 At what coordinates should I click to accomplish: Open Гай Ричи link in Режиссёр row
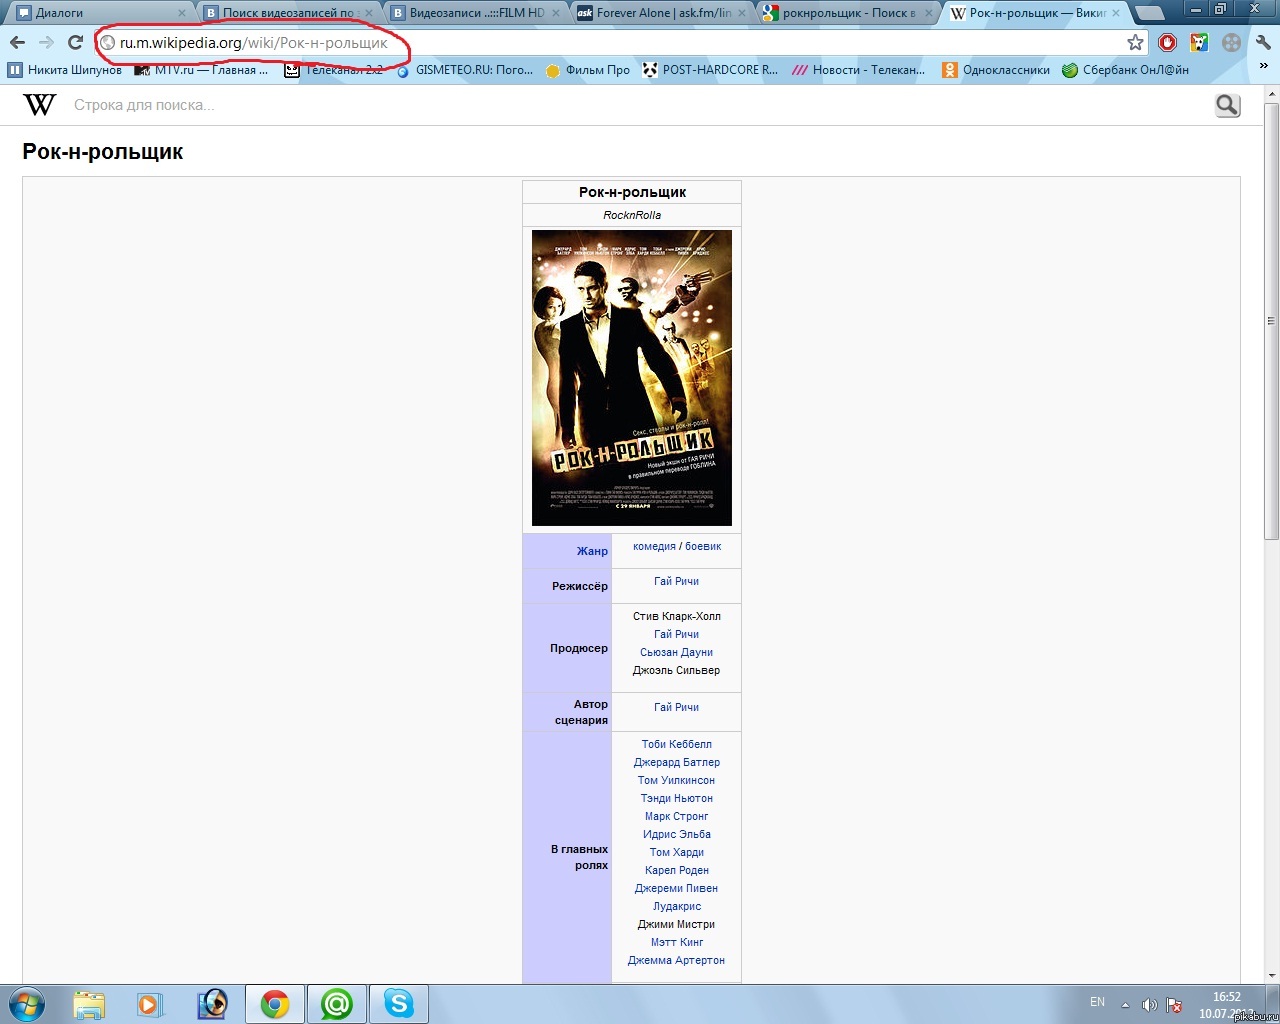[x=676, y=581]
